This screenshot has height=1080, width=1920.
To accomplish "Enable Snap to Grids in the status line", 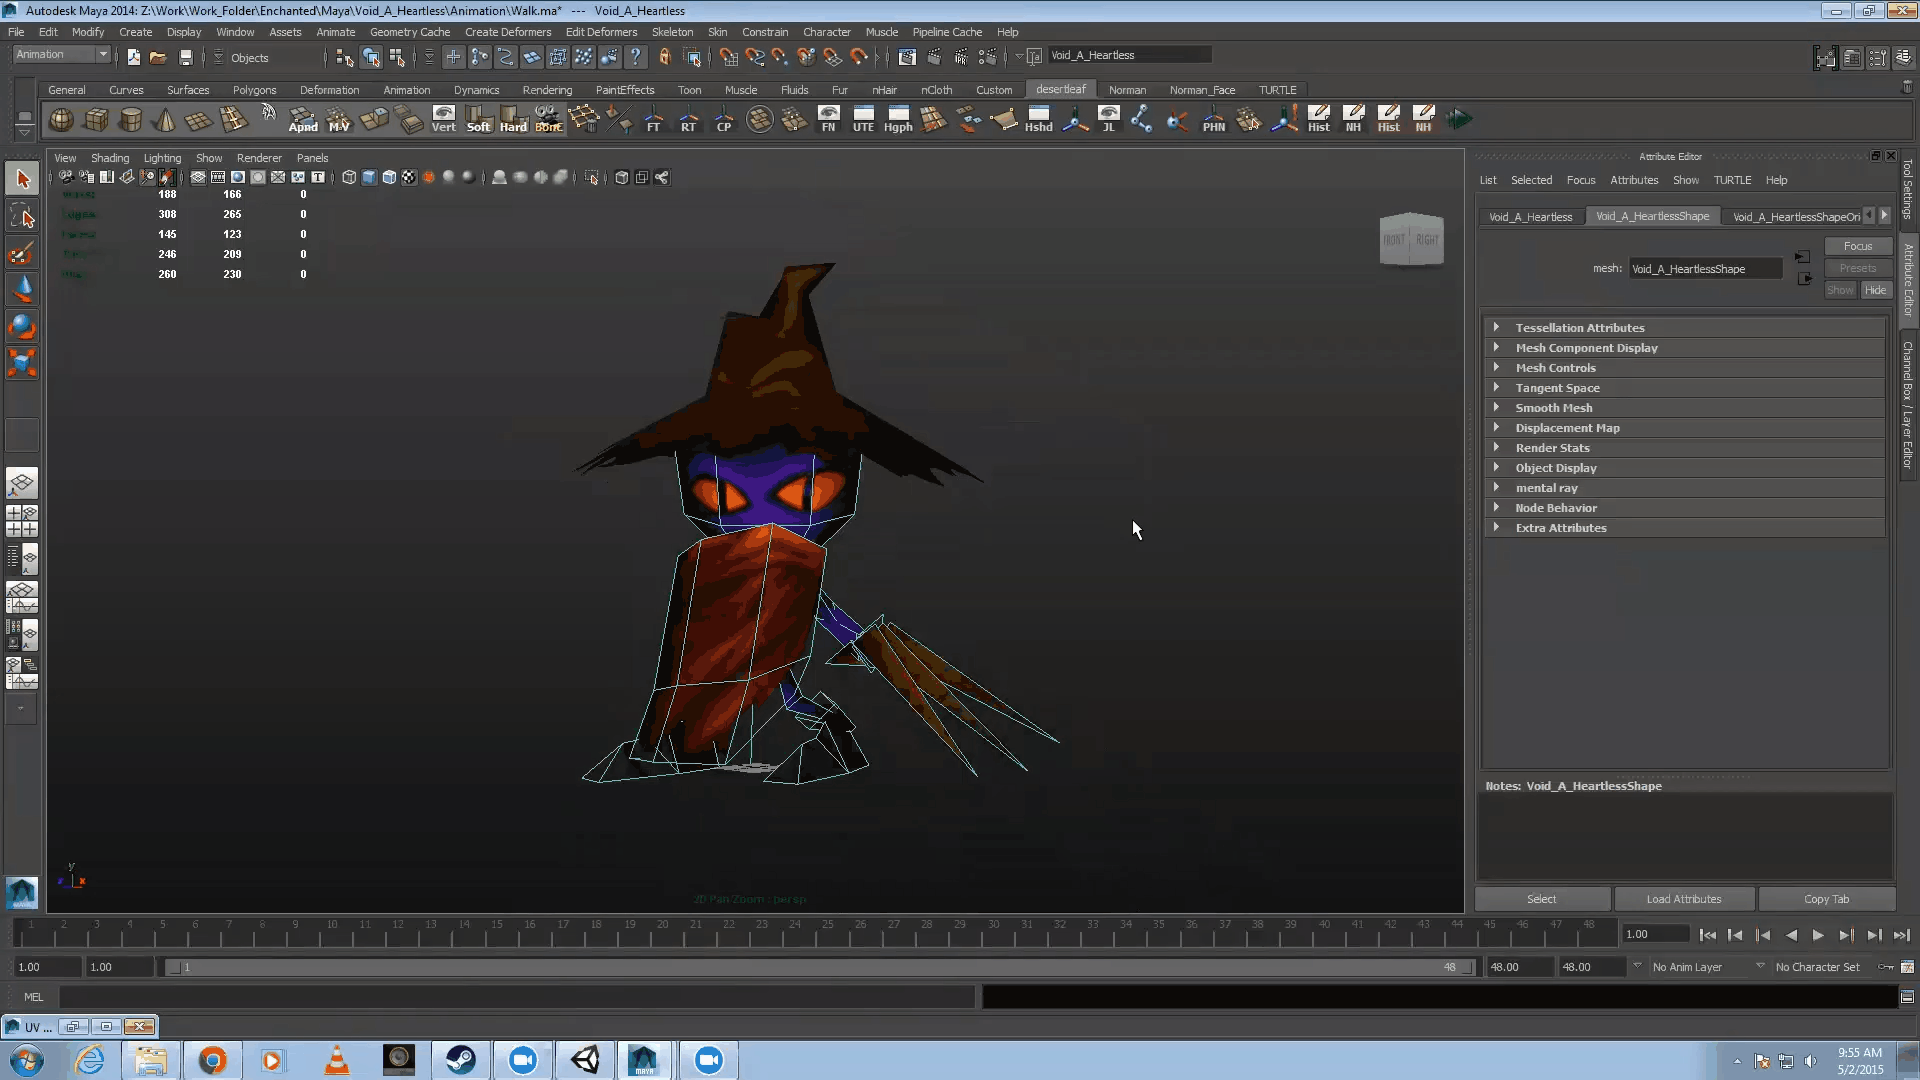I will click(729, 57).
